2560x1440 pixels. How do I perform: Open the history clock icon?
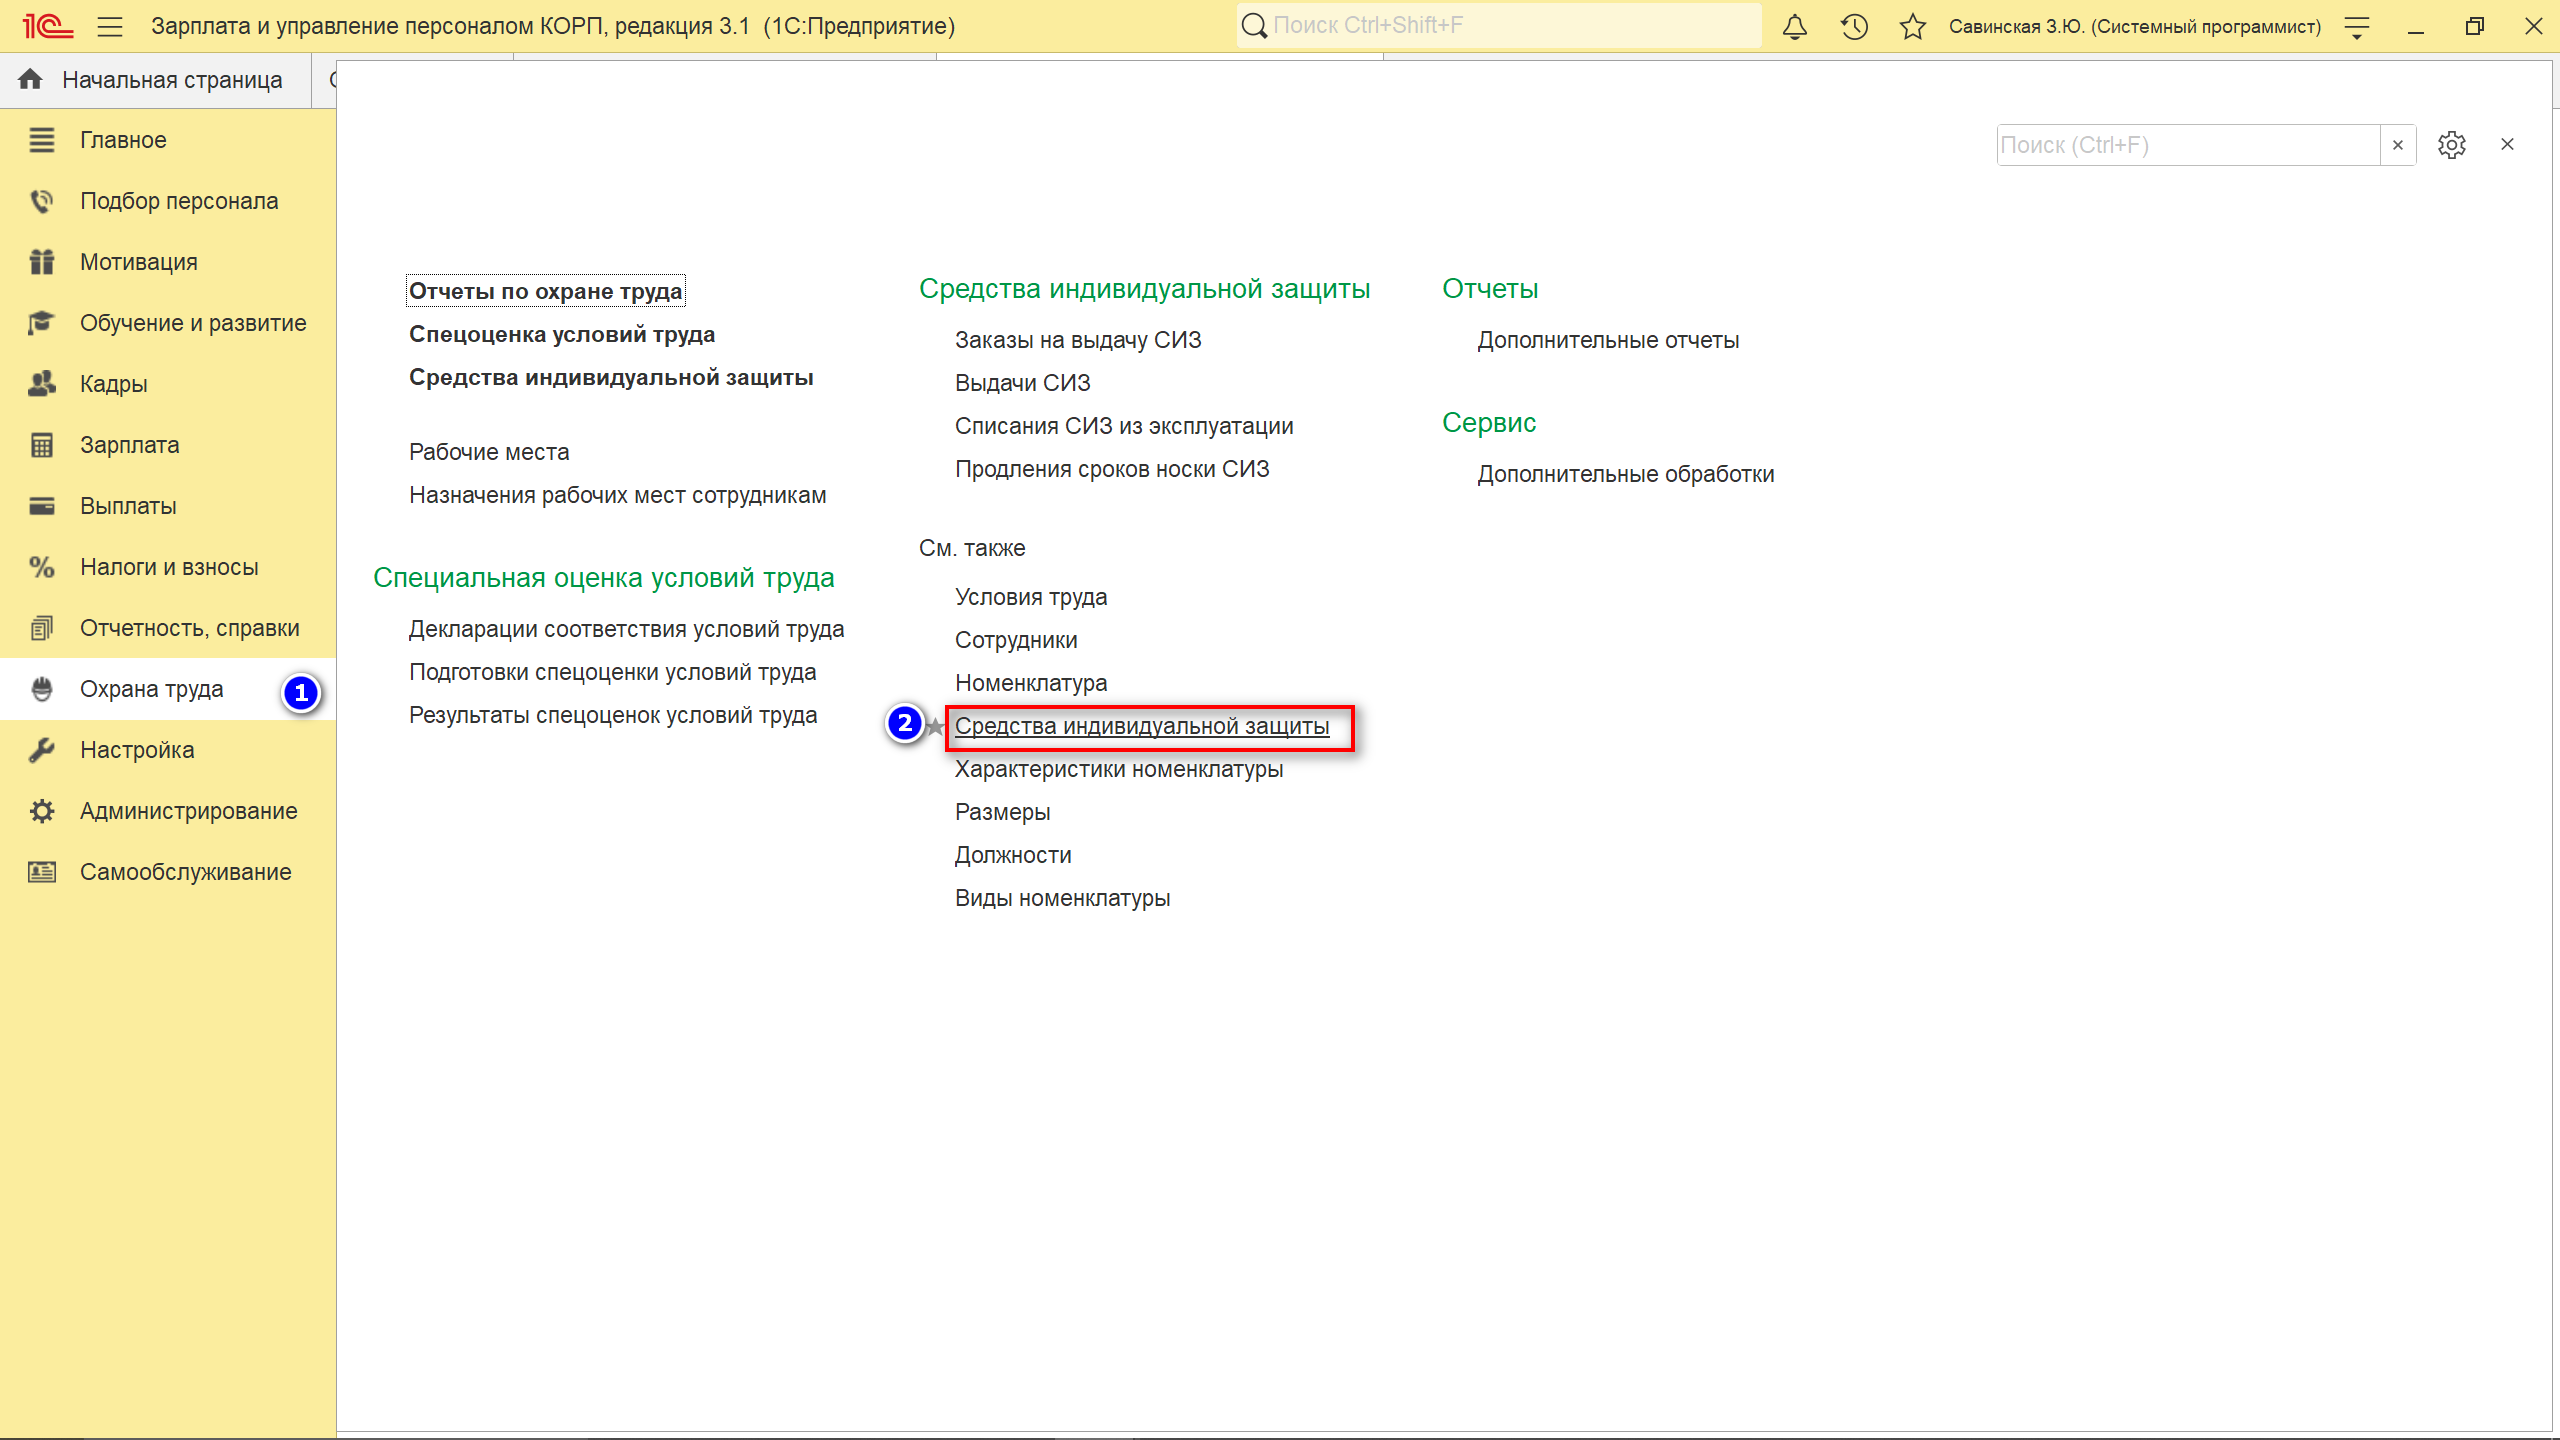point(1854,27)
